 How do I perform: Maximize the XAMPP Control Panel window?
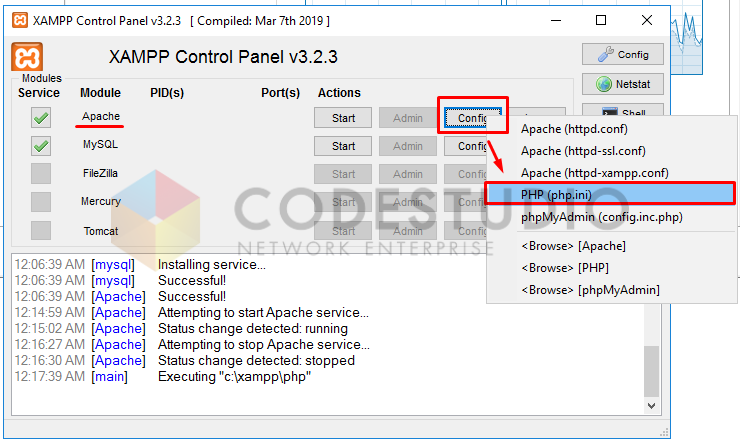601,21
